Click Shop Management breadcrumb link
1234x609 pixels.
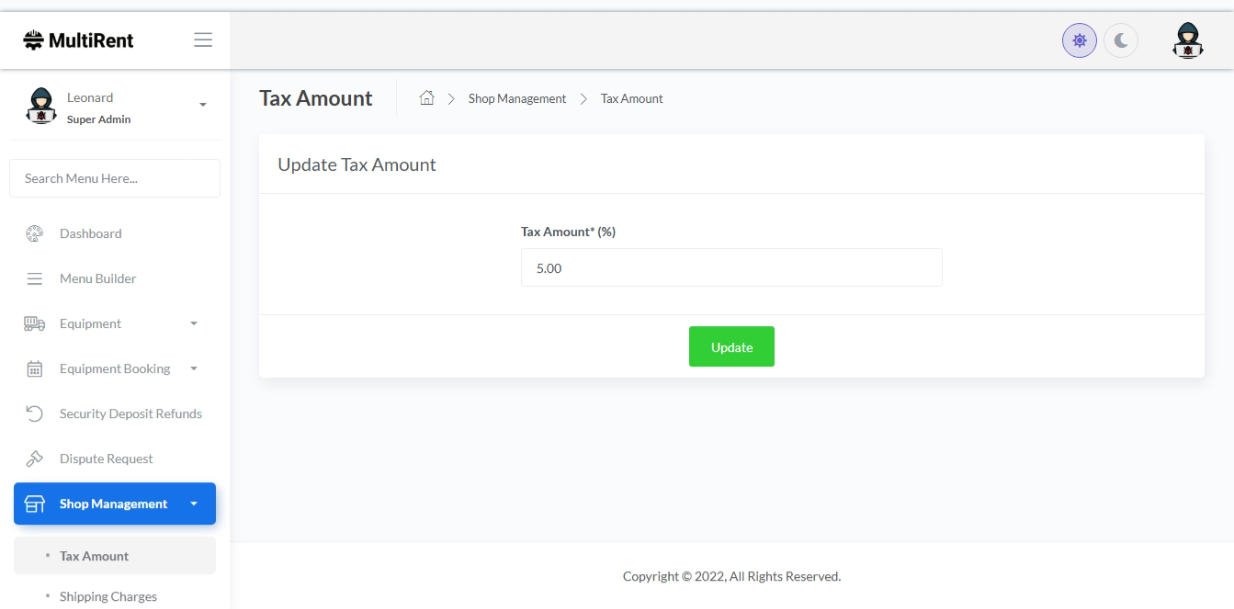point(517,99)
